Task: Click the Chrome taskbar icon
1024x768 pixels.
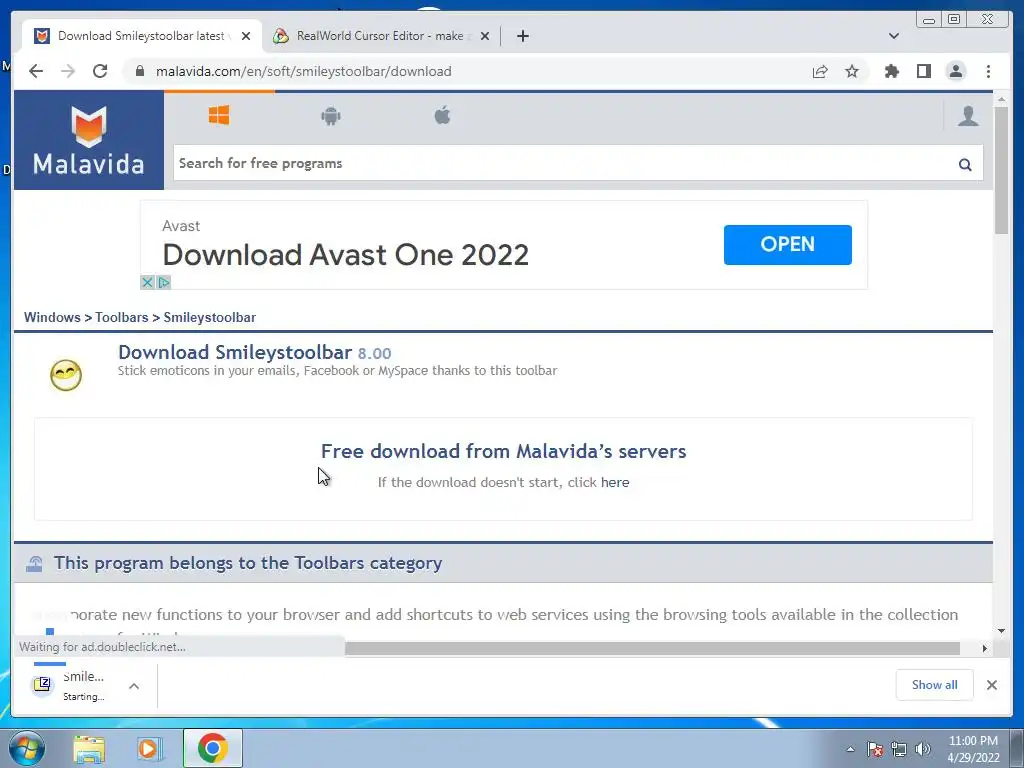Action: point(213,748)
